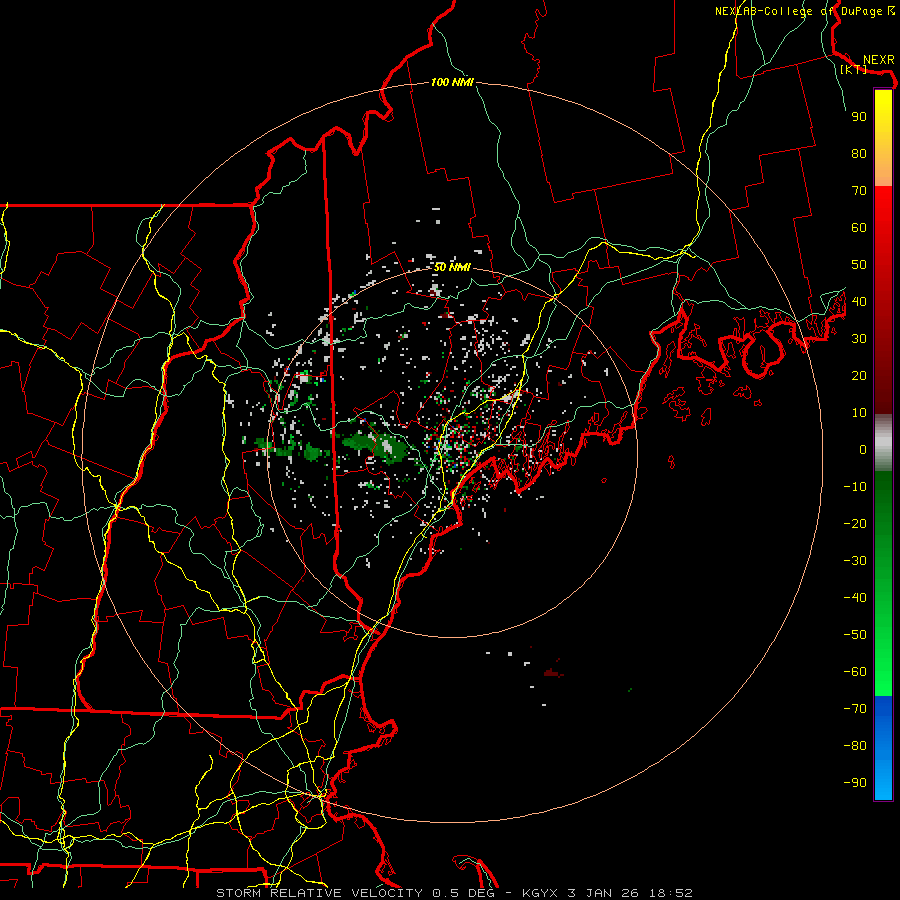Click the 50 NMI range ring label

(452, 267)
